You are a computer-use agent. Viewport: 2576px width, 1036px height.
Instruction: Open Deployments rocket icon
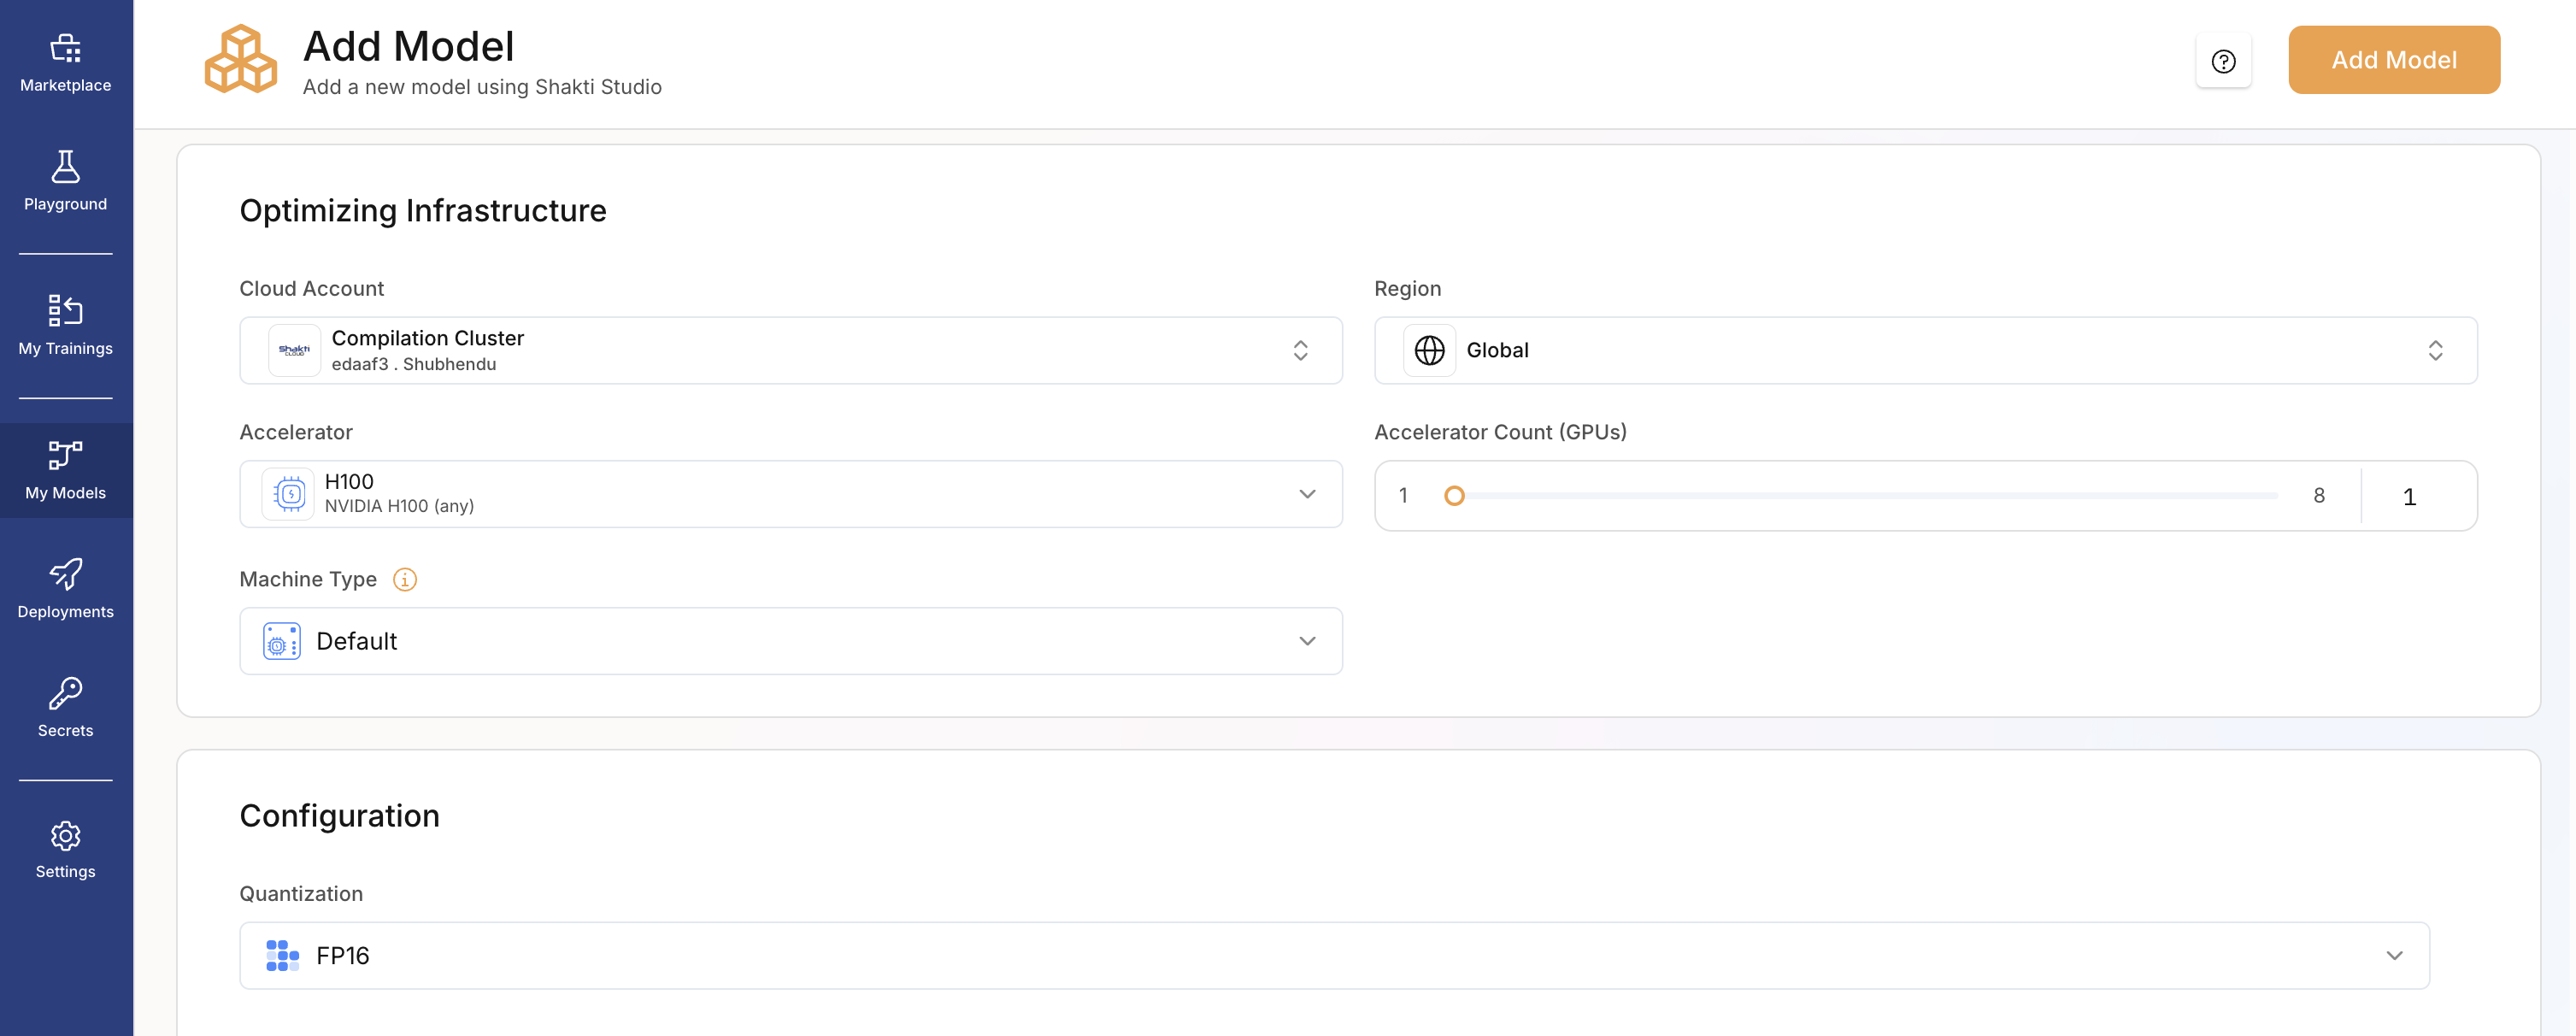tap(65, 574)
